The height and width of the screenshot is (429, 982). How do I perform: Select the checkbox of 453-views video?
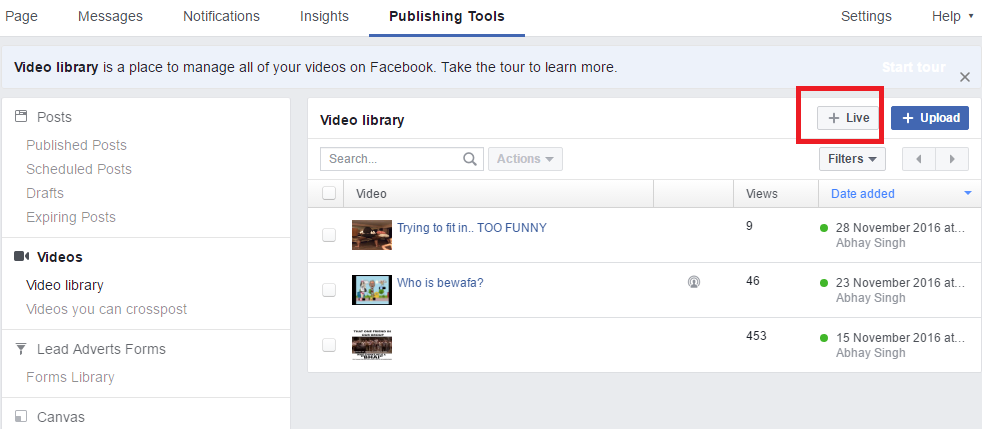coord(329,345)
